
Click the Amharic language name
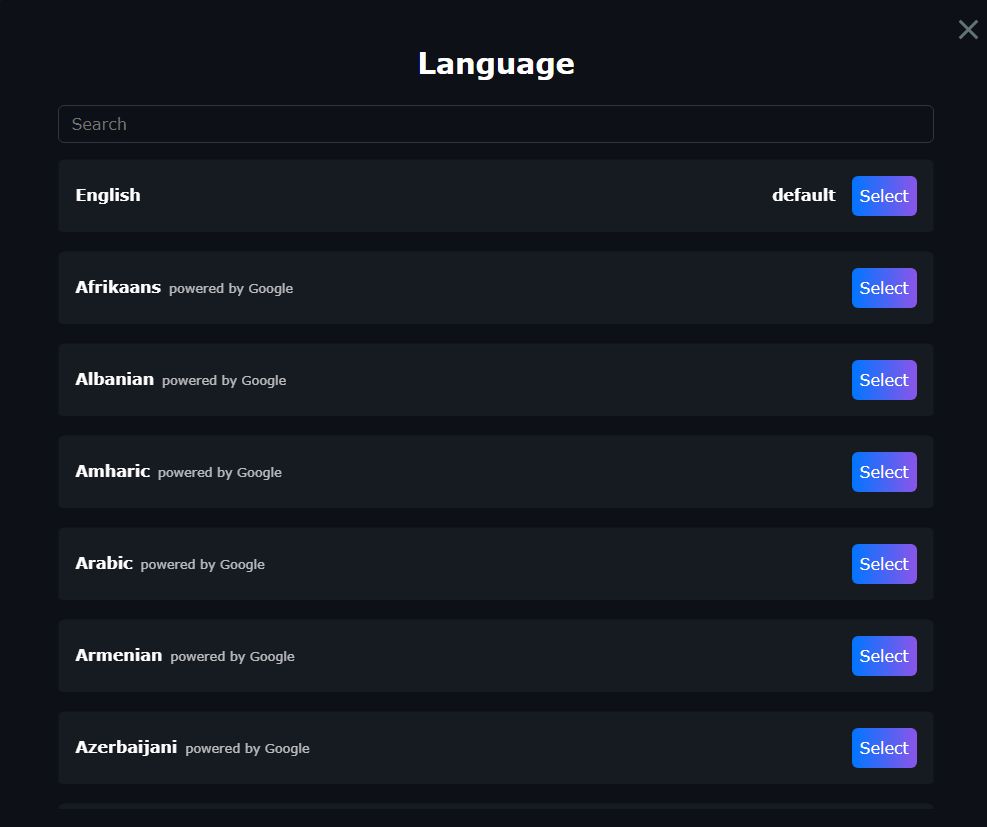pos(113,471)
